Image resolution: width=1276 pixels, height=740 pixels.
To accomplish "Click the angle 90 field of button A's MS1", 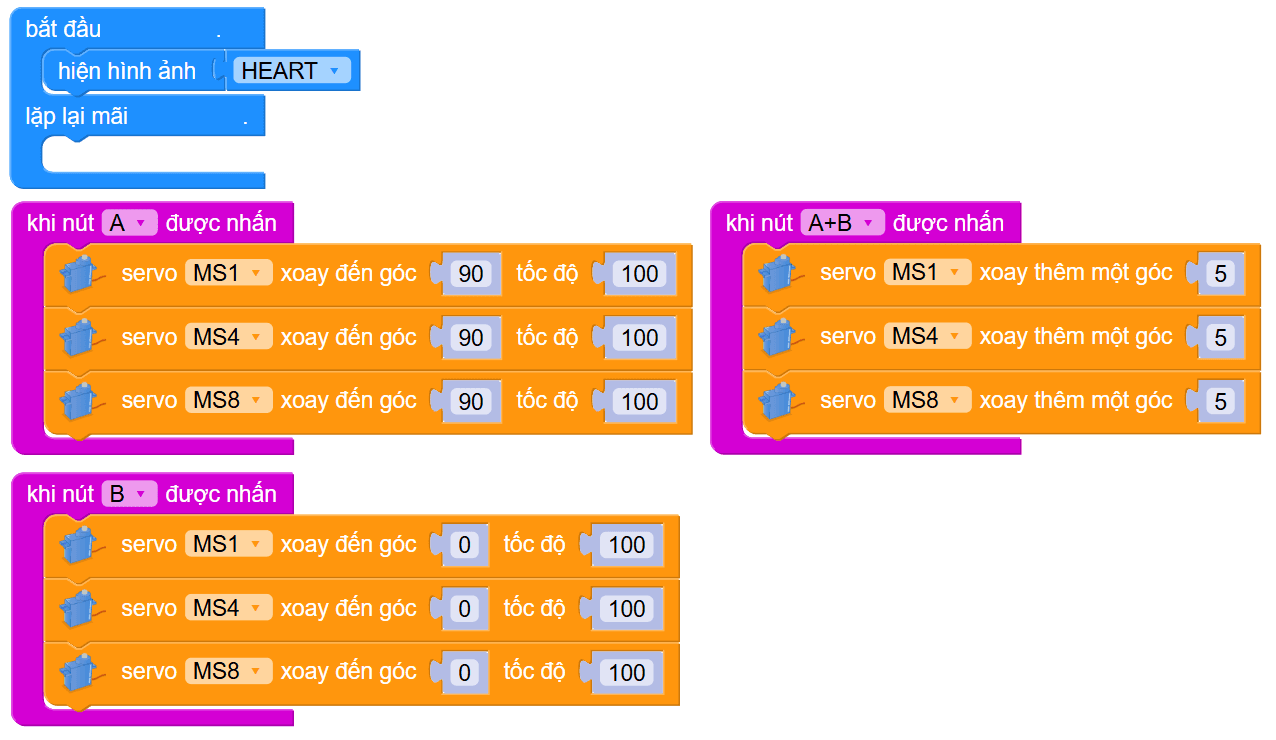I will [470, 274].
